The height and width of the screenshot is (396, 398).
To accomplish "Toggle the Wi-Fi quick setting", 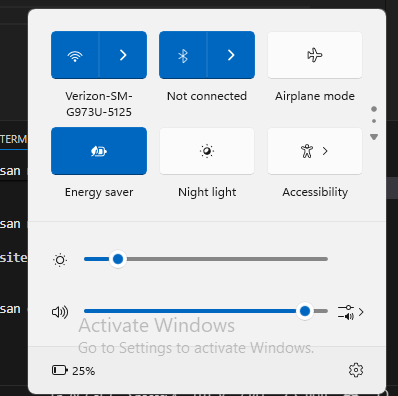I will [x=75, y=55].
